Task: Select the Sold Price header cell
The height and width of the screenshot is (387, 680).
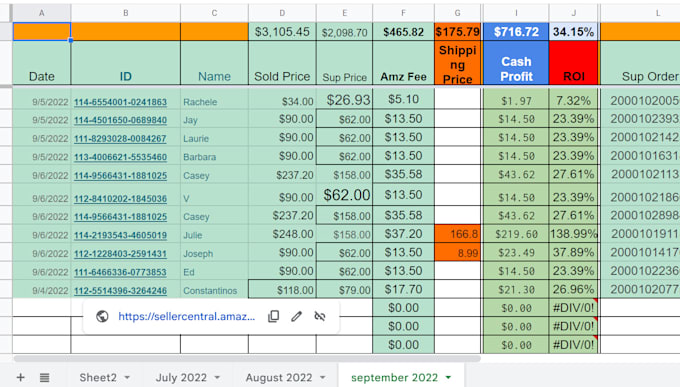Action: (282, 63)
